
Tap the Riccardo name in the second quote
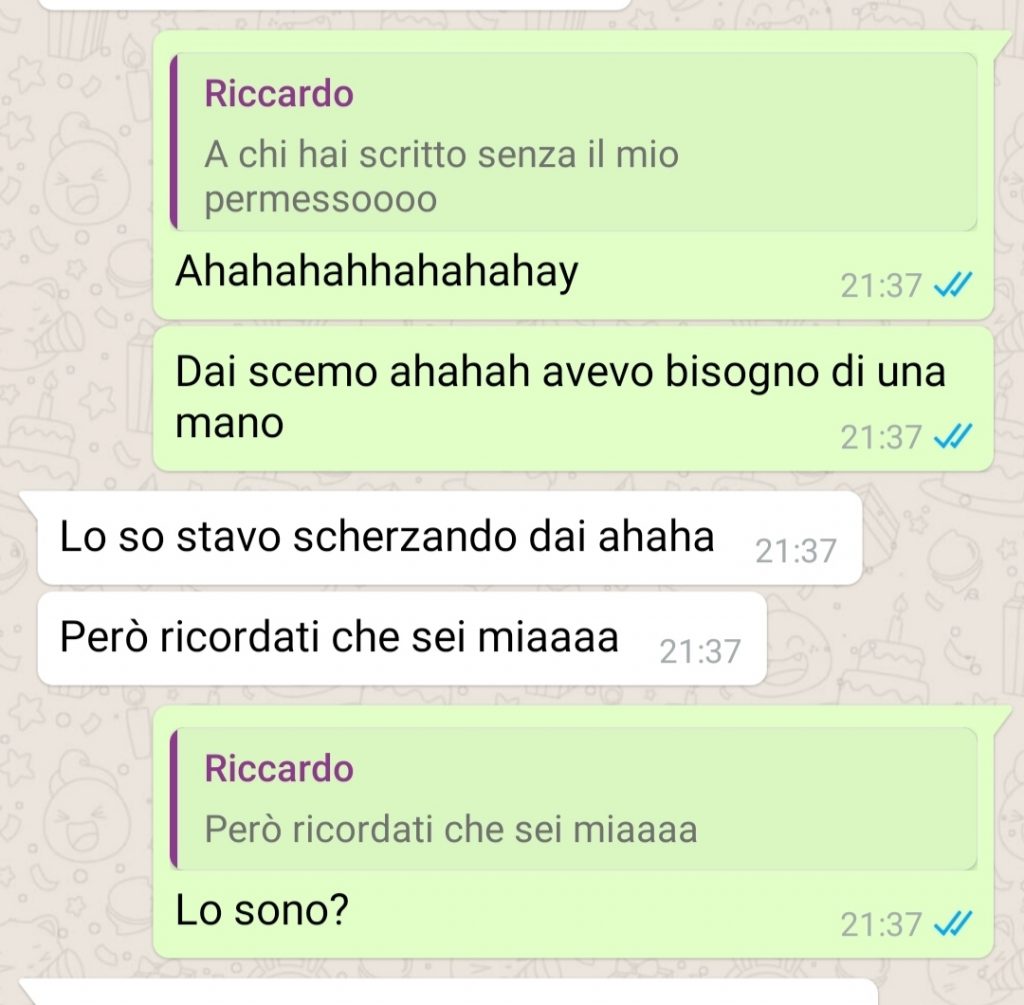pyautogui.click(x=279, y=768)
